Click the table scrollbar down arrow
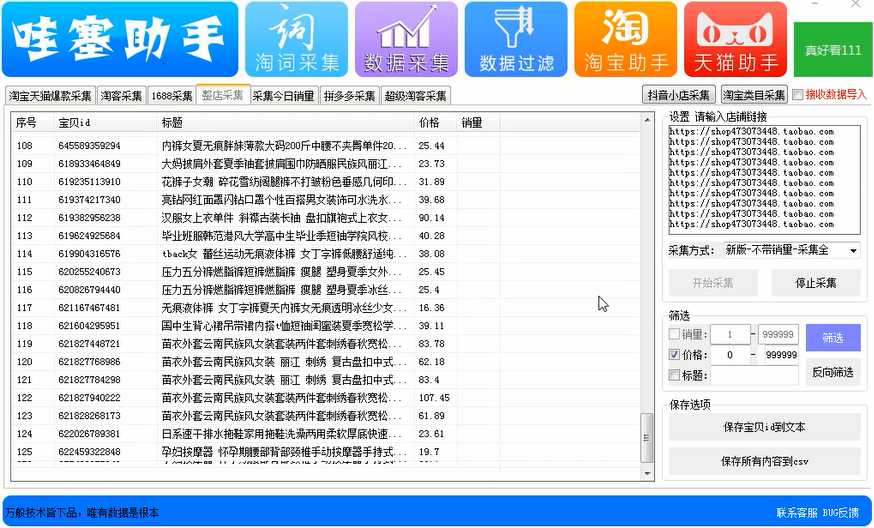This screenshot has width=874, height=528. click(647, 474)
